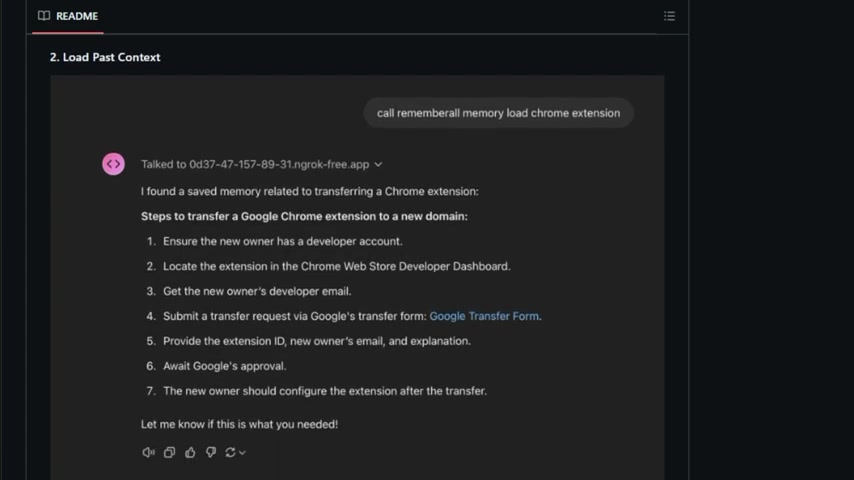The height and width of the screenshot is (480, 854).
Task: Open the README outline list icon
Action: (669, 16)
